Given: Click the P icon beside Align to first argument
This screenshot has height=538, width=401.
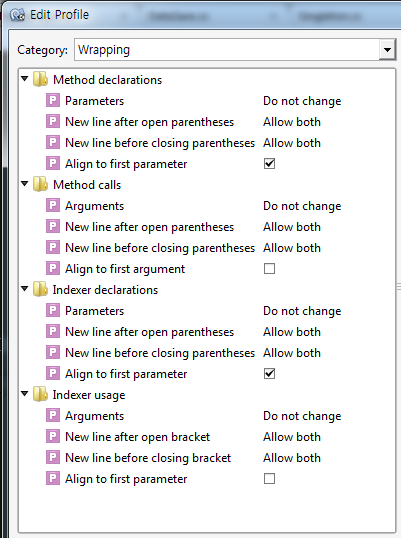Looking at the screenshot, I should tap(53, 268).
